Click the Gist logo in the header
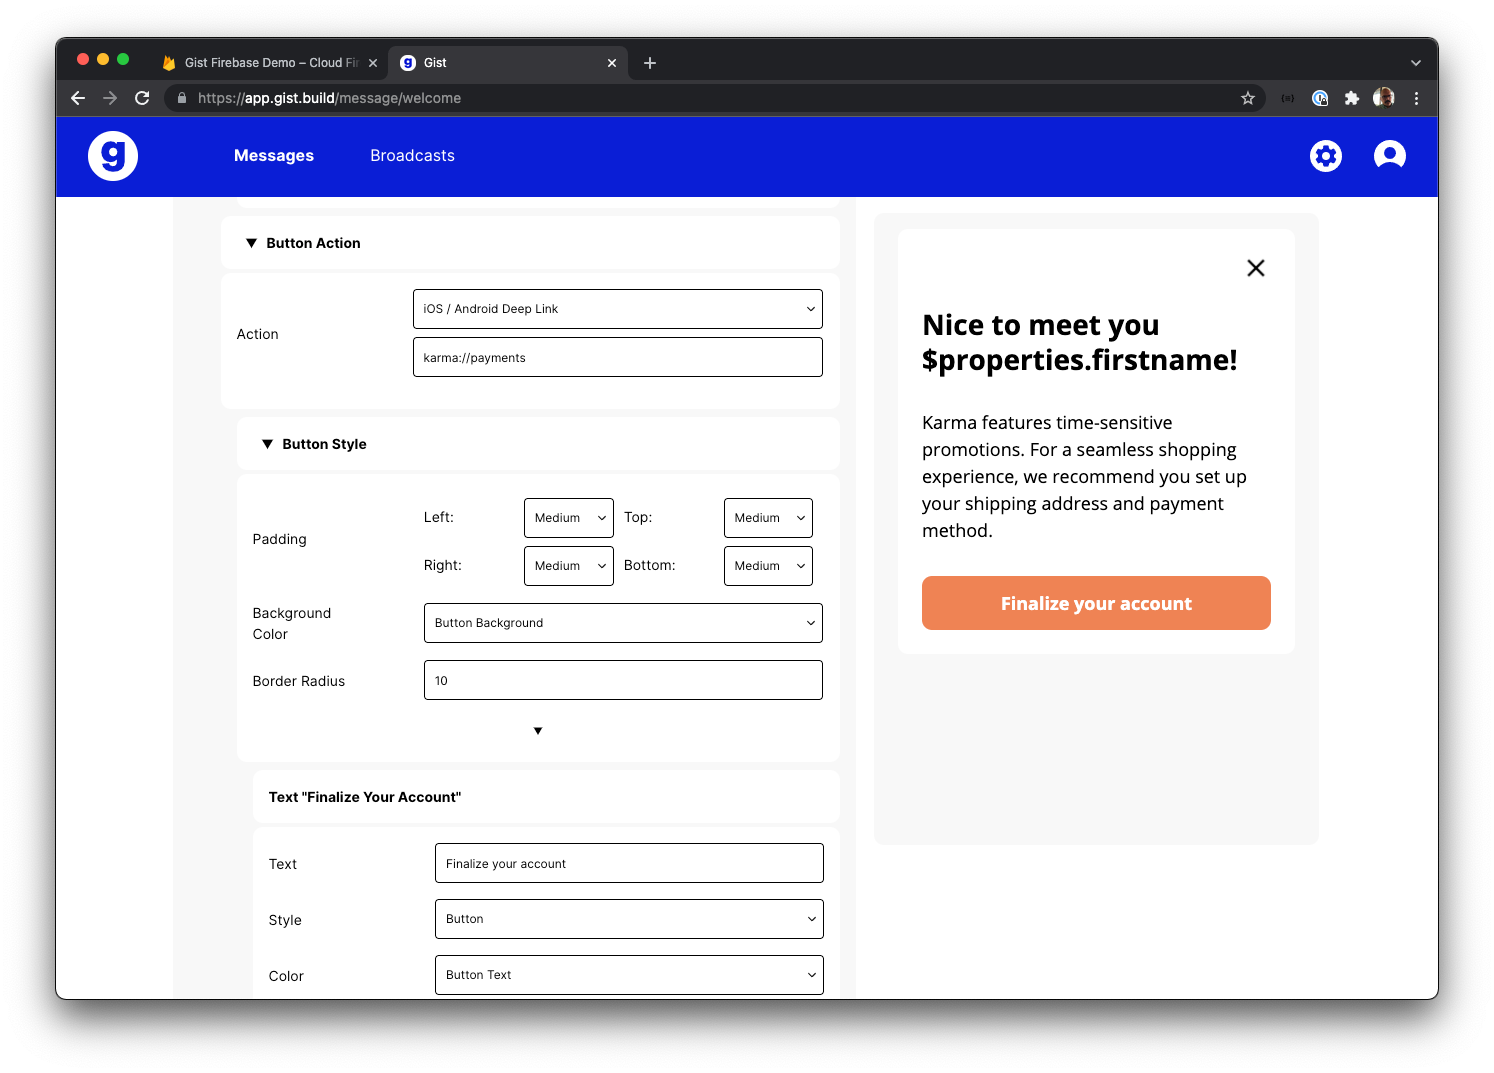The height and width of the screenshot is (1073, 1494). click(x=113, y=156)
